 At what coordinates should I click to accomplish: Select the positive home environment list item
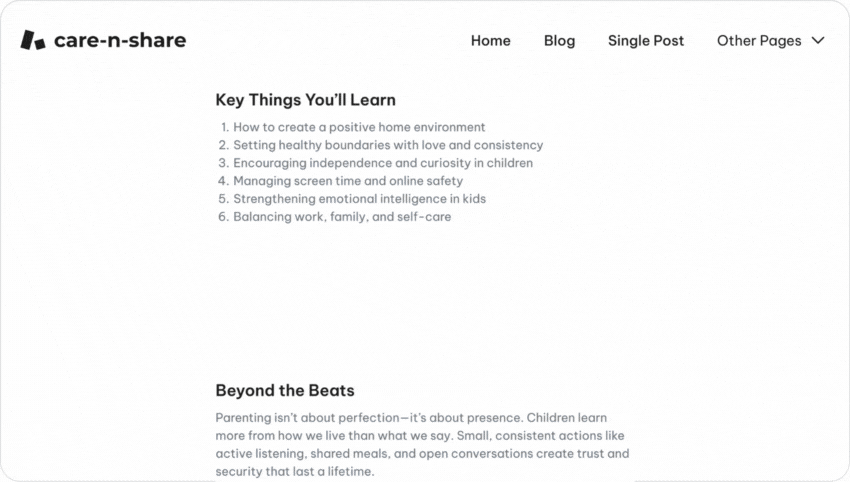[x=359, y=127]
